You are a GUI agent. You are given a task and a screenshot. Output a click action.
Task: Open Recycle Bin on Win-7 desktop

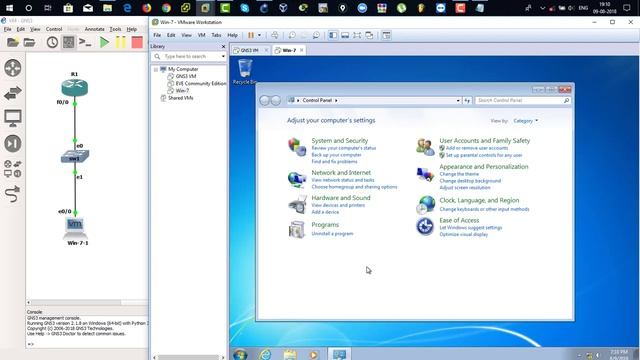[245, 72]
